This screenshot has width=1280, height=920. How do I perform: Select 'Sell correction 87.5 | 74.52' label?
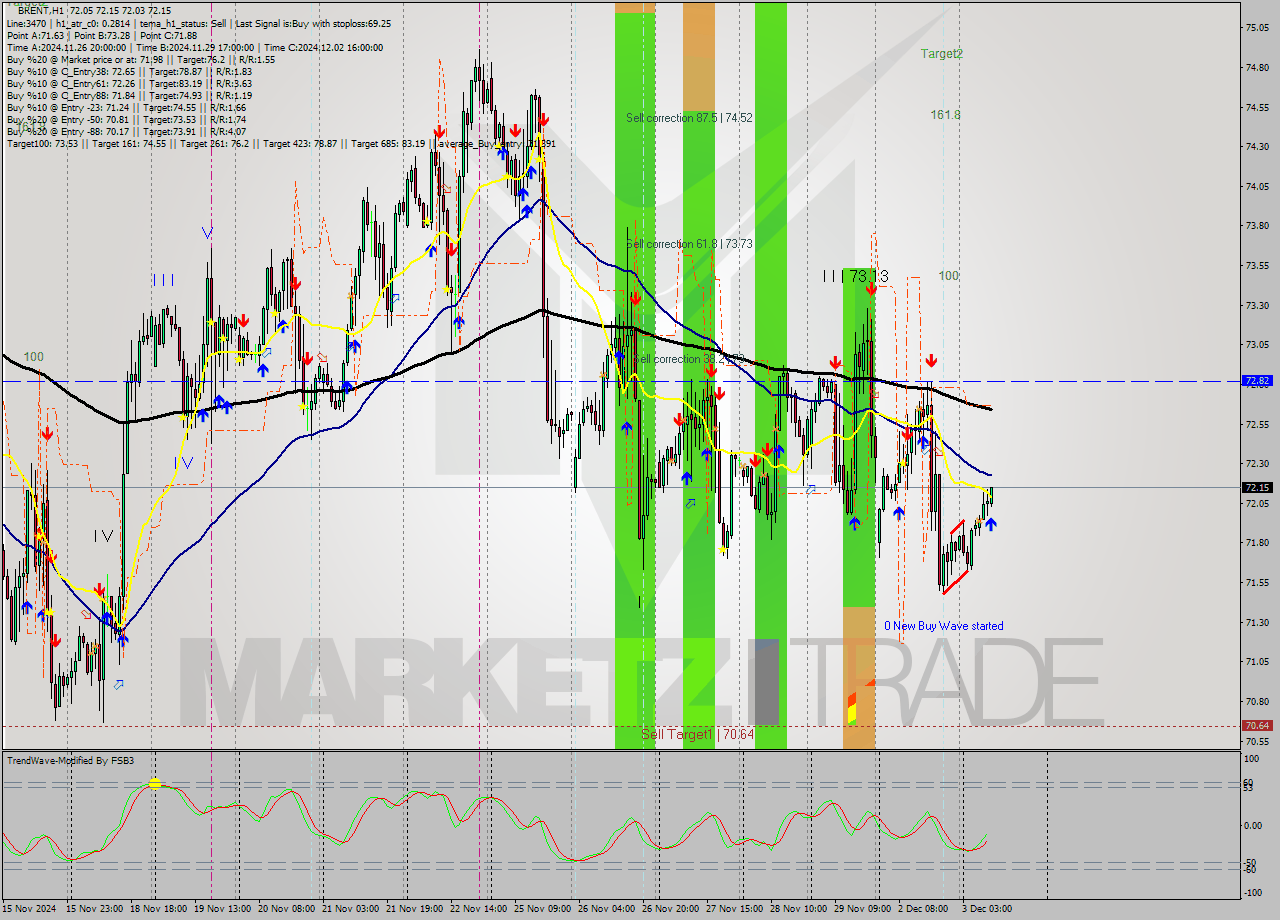(689, 118)
